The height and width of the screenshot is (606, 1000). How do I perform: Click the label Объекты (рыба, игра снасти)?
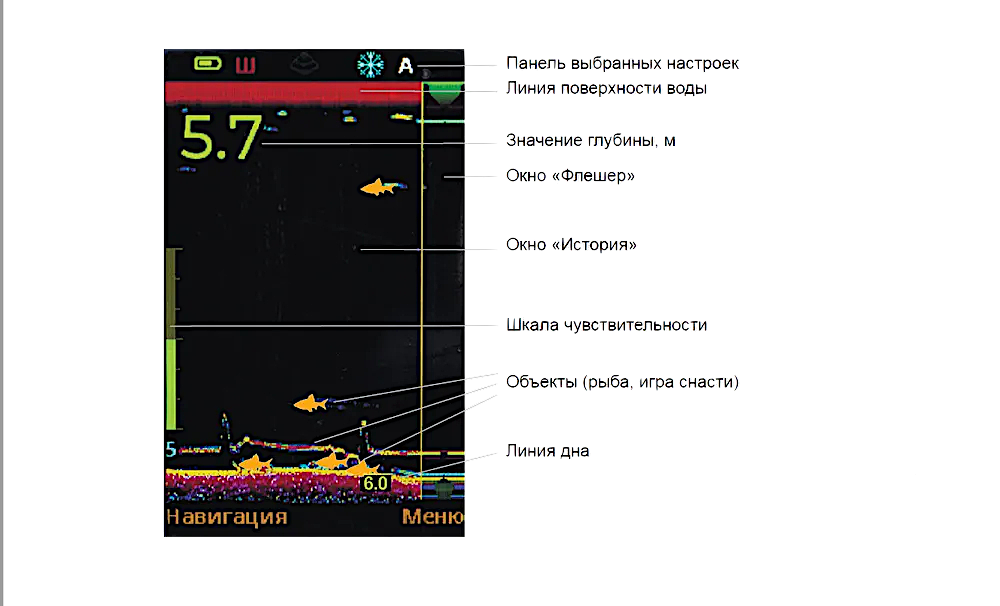point(622,382)
